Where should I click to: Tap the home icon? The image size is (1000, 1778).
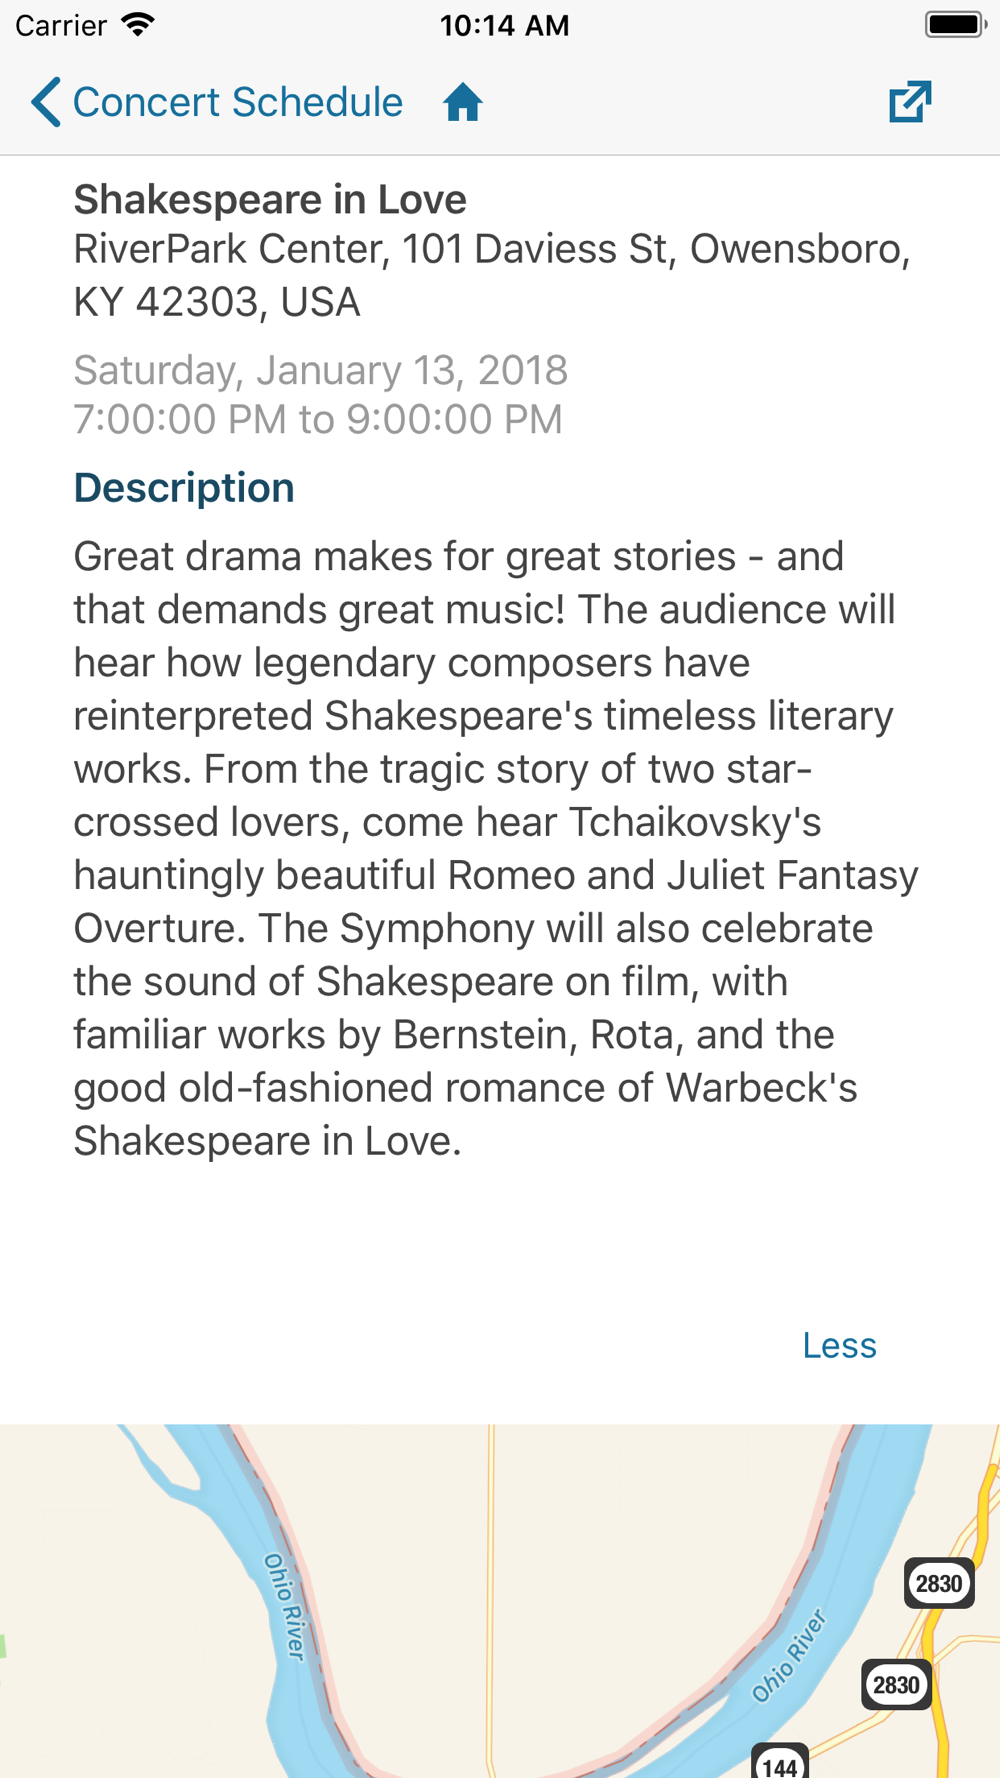coord(463,102)
